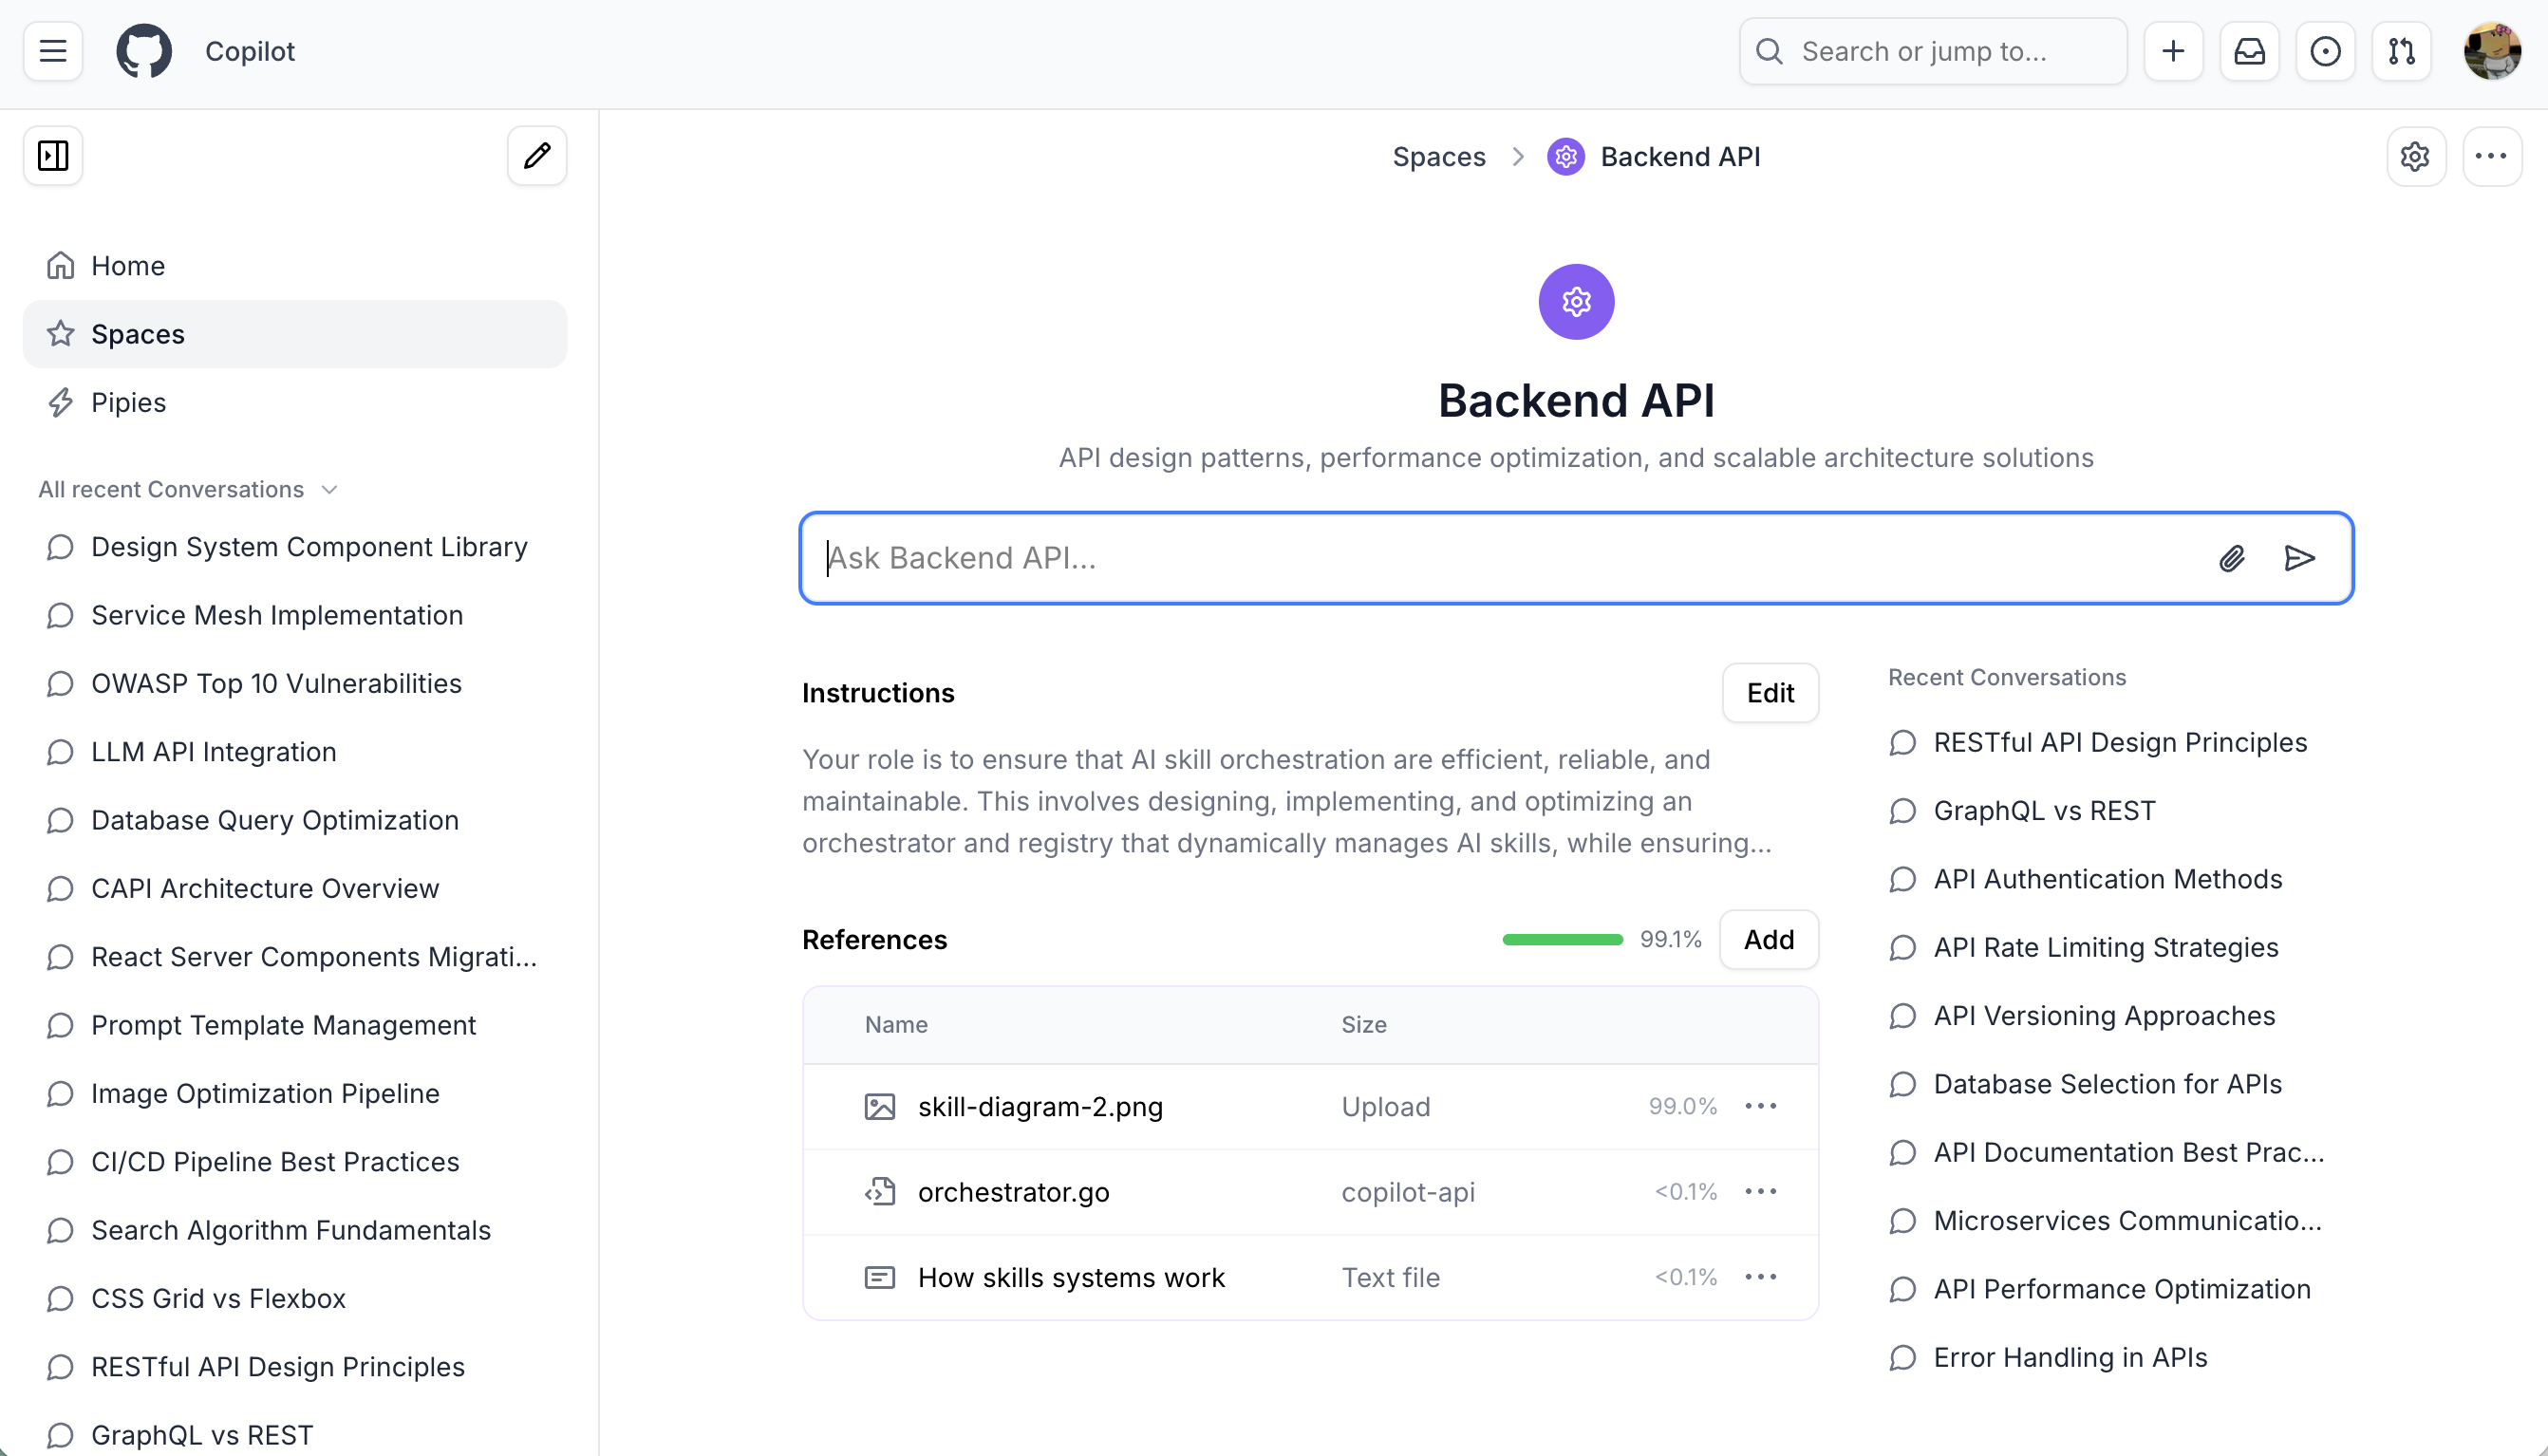2548x1456 pixels.
Task: Click Spaces breadcrumb link
Action: pos(1439,156)
